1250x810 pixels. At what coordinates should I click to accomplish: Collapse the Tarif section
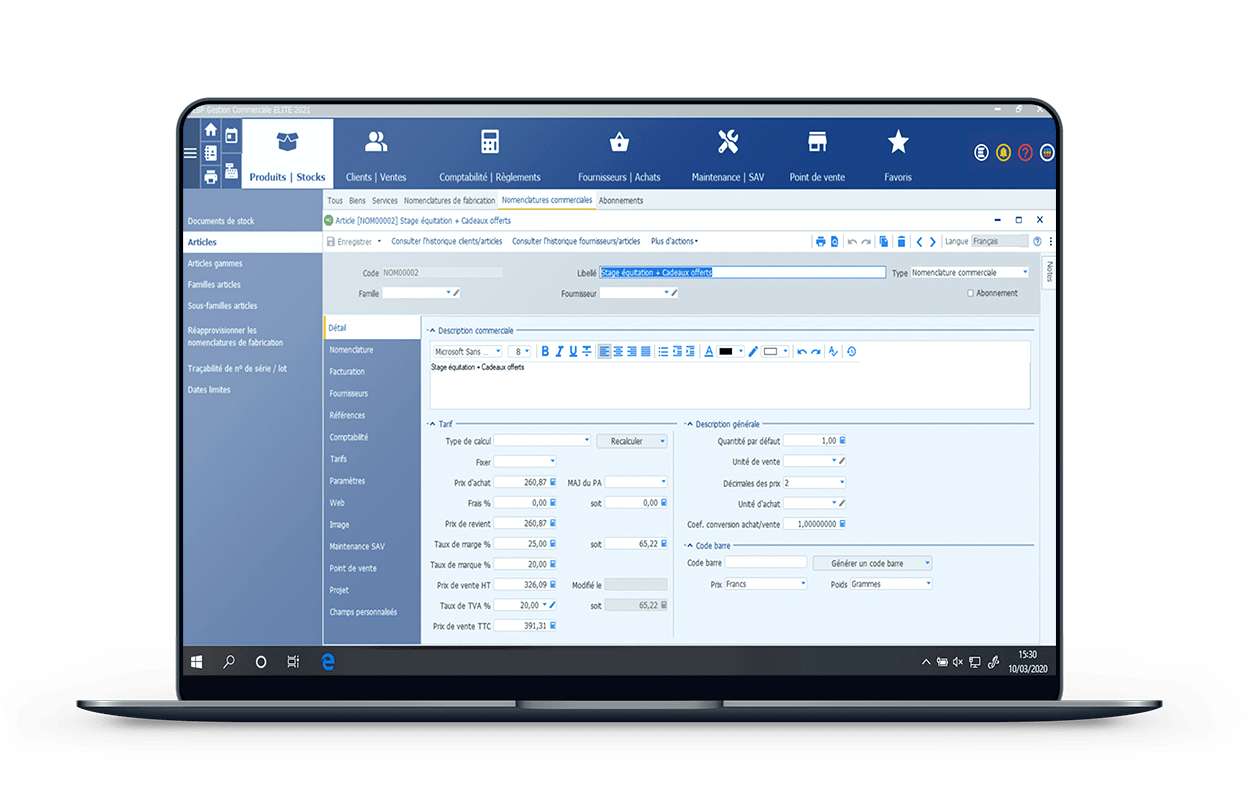pos(432,424)
